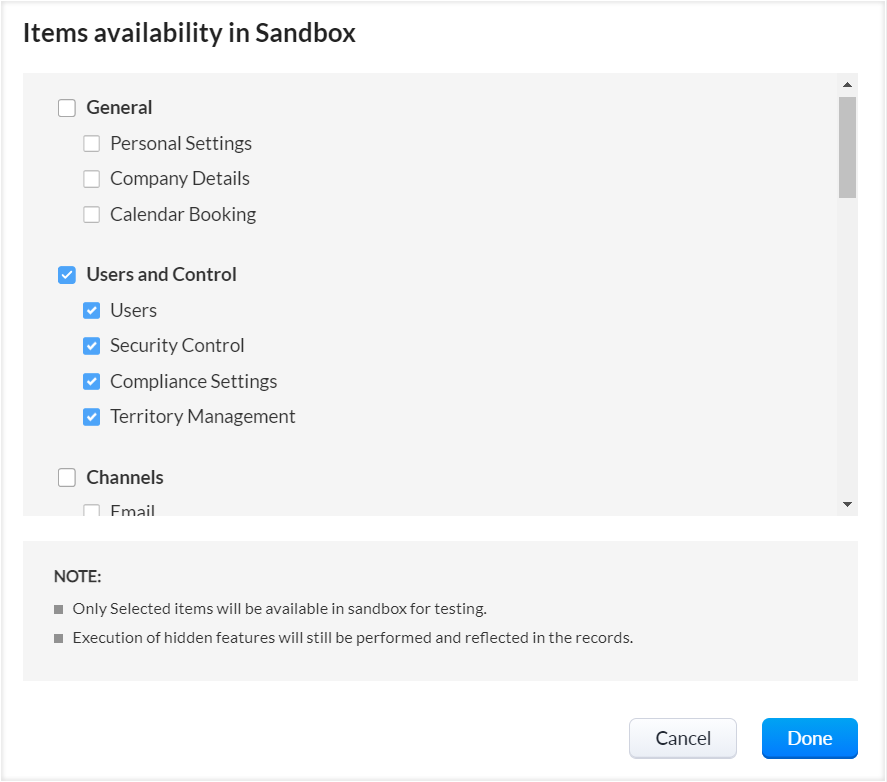Enable the Email checkbox under Channels
This screenshot has height=782, width=887.
[92, 511]
